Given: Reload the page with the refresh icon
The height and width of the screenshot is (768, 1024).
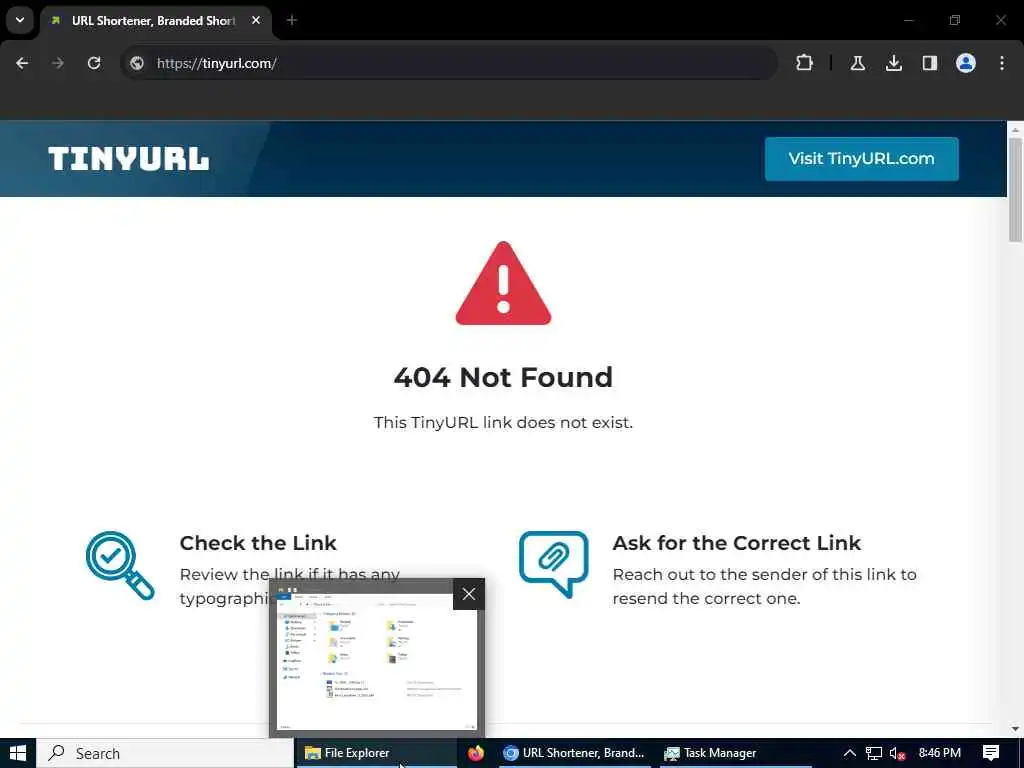Looking at the screenshot, I should [x=94, y=63].
